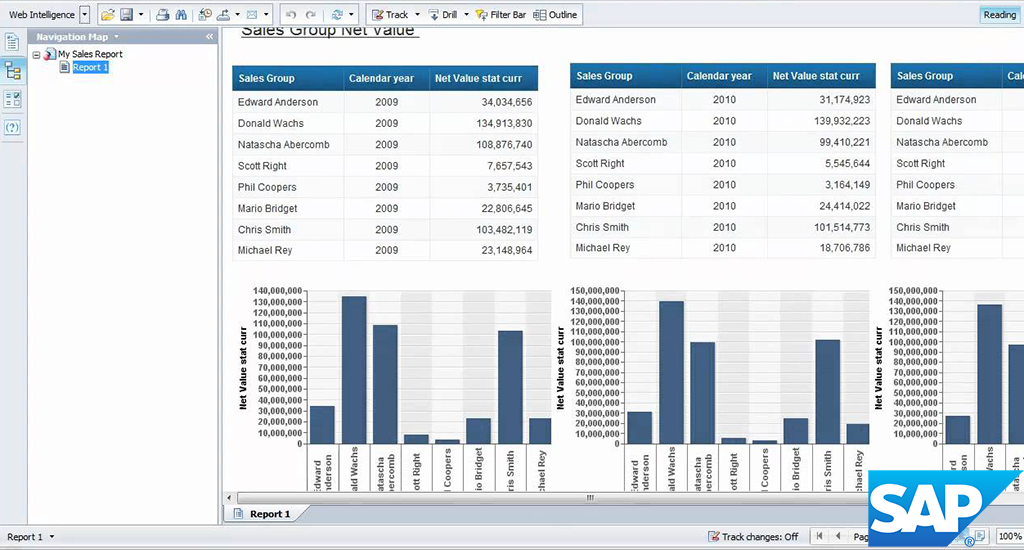Toggle the Filter Bar button
The width and height of the screenshot is (1024, 550).
[x=500, y=15]
